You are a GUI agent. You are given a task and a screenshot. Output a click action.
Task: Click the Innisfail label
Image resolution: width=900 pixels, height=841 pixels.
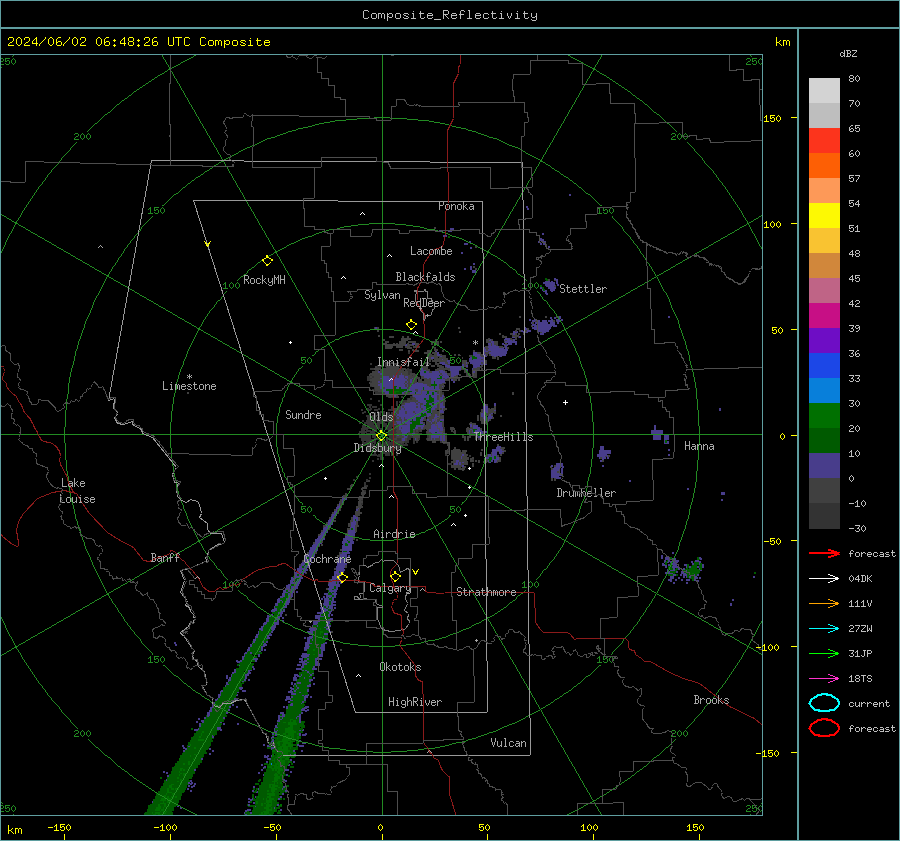click(404, 362)
